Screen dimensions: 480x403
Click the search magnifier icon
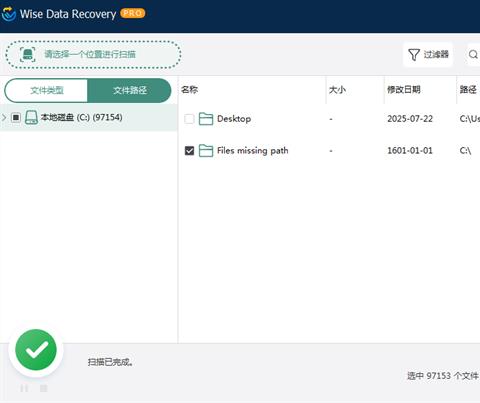(473, 54)
